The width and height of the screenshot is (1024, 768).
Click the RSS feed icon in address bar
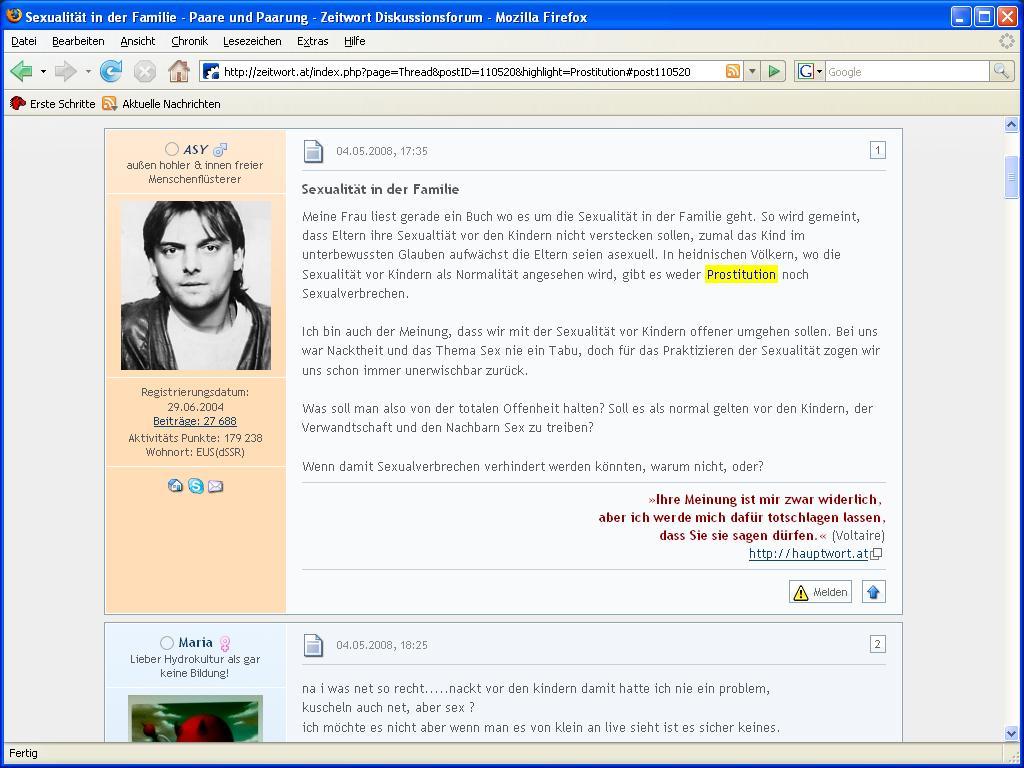point(733,71)
